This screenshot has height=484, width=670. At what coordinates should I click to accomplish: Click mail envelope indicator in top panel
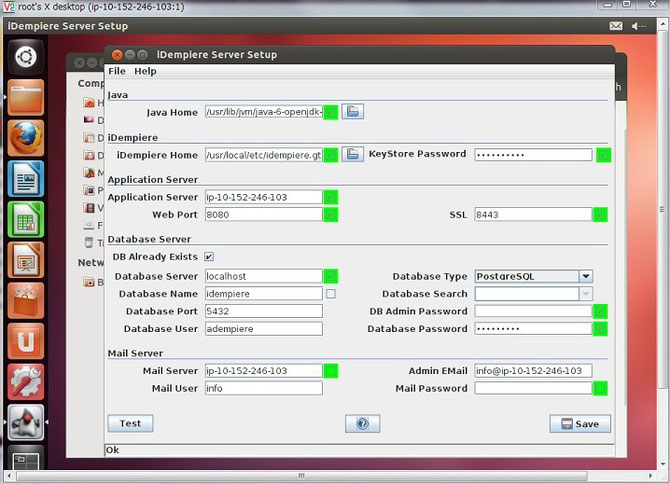(x=616, y=26)
